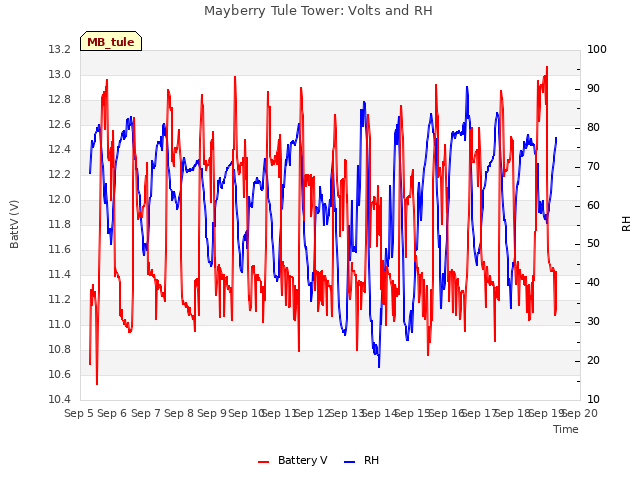This screenshot has width=640, height=480.
Task: Select the right-side RH axis title
Action: click(626, 224)
